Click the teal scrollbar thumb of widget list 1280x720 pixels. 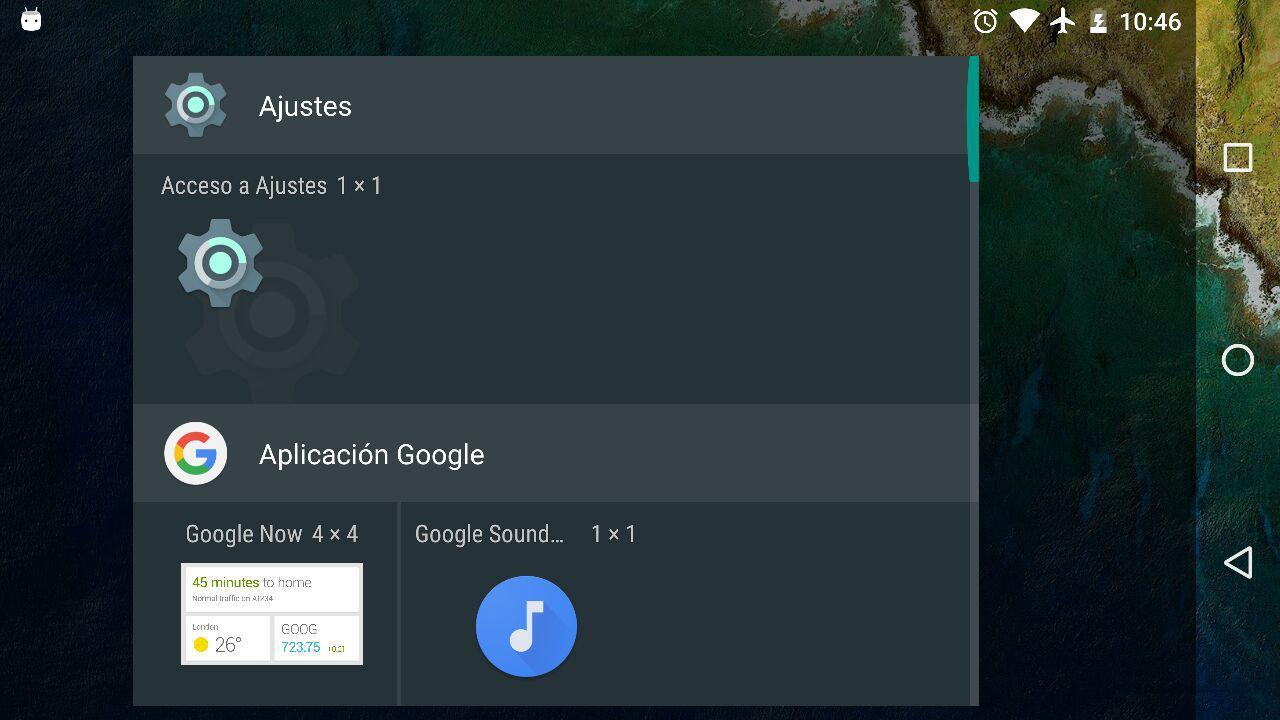click(973, 119)
